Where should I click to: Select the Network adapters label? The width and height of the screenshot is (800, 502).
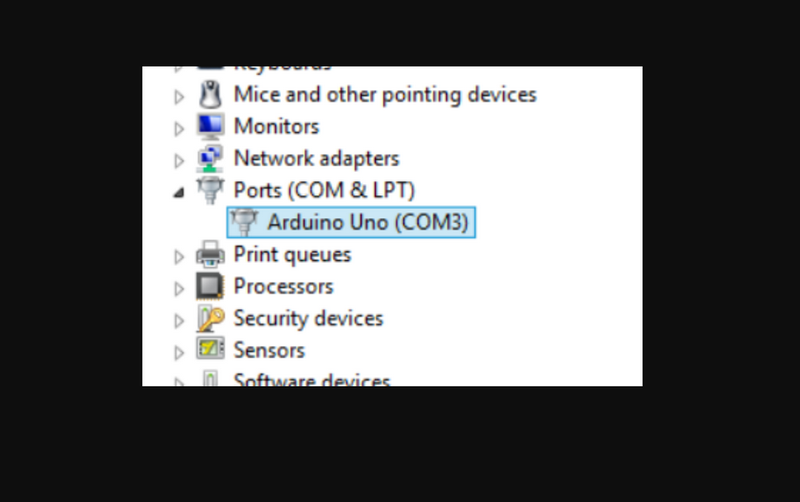point(316,158)
